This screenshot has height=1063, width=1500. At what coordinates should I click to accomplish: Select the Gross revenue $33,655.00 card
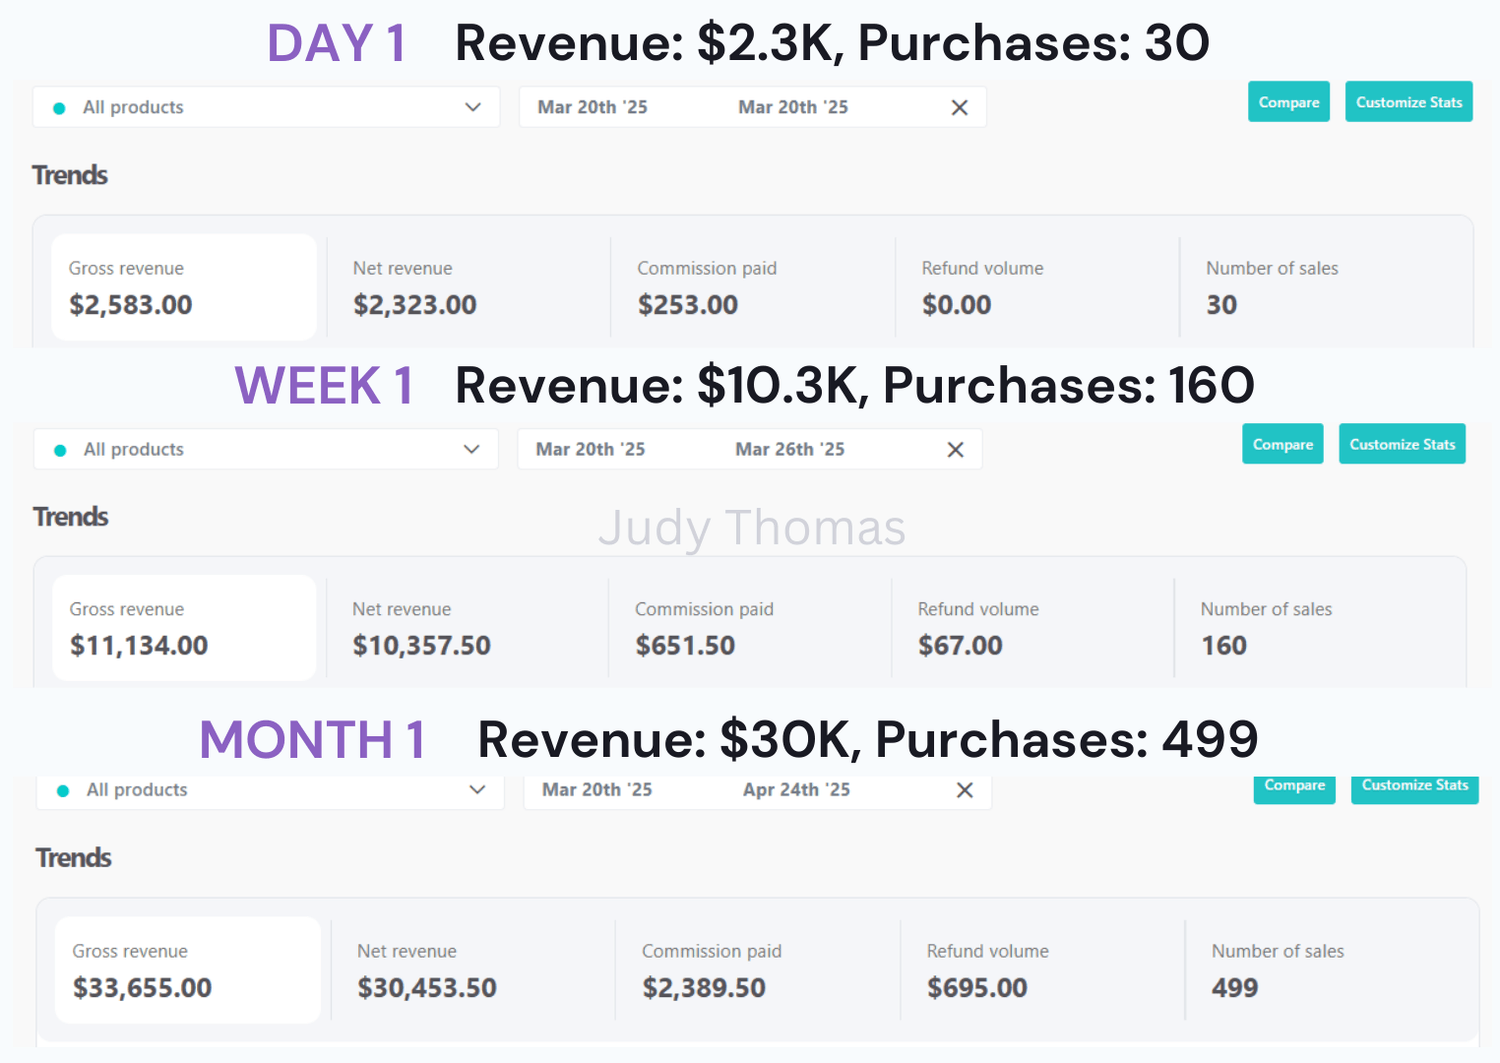[188, 970]
